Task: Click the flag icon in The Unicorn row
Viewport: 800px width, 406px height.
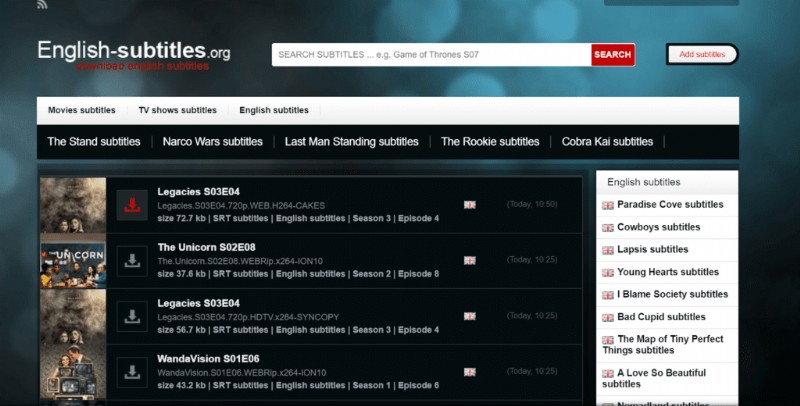Action: click(470, 260)
